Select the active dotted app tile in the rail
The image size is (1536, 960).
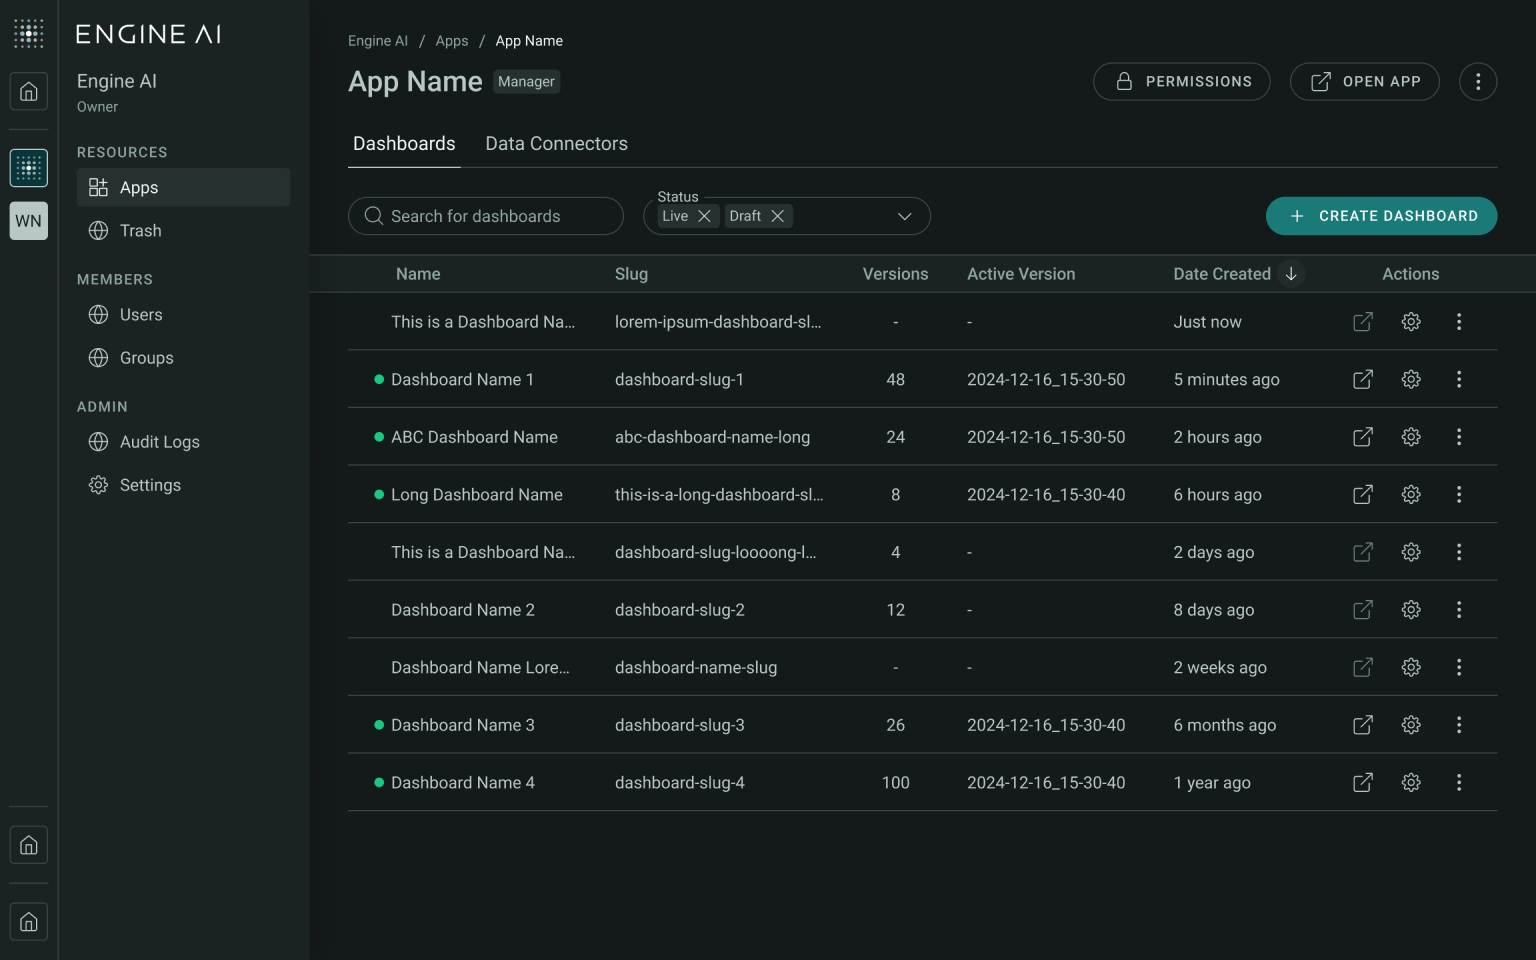click(29, 168)
